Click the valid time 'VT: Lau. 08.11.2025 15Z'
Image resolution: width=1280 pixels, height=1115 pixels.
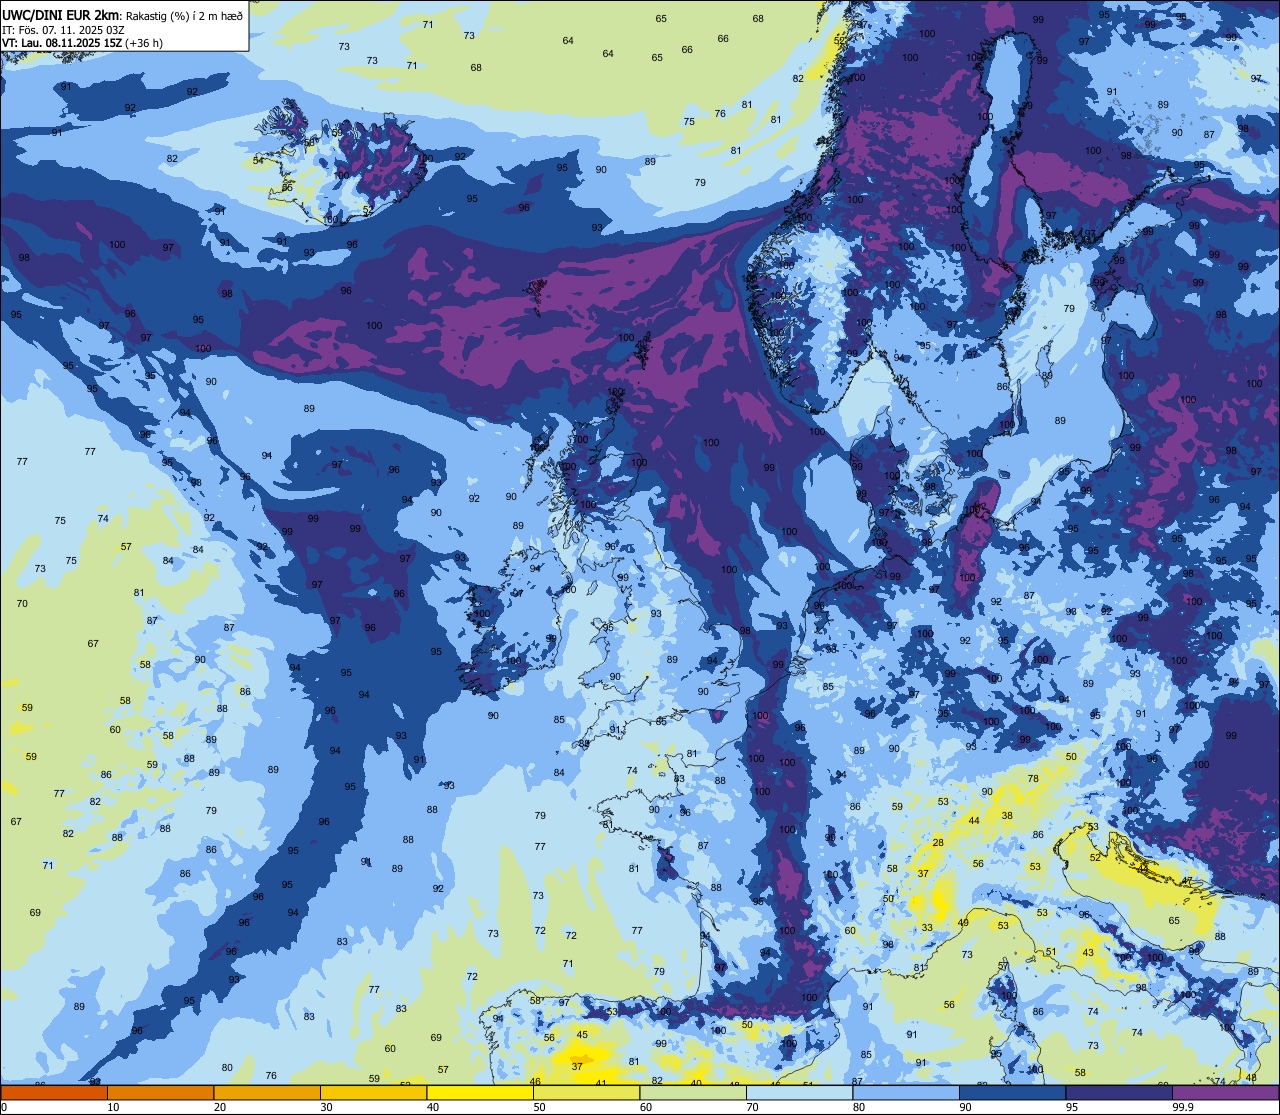click(61, 42)
